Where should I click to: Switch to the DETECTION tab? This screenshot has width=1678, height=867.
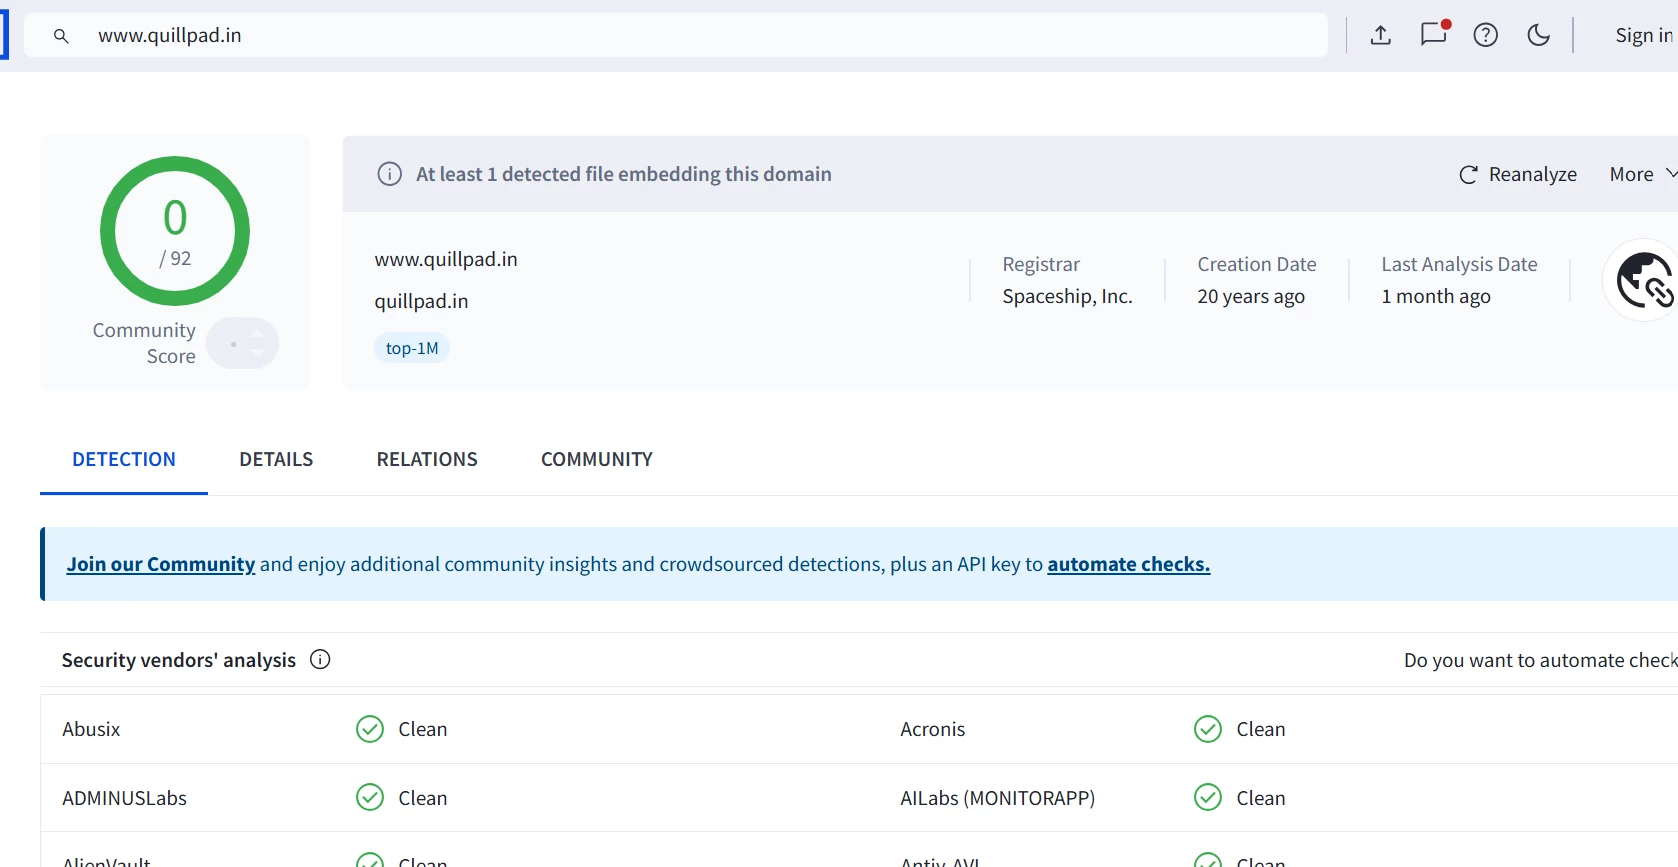[124, 459]
